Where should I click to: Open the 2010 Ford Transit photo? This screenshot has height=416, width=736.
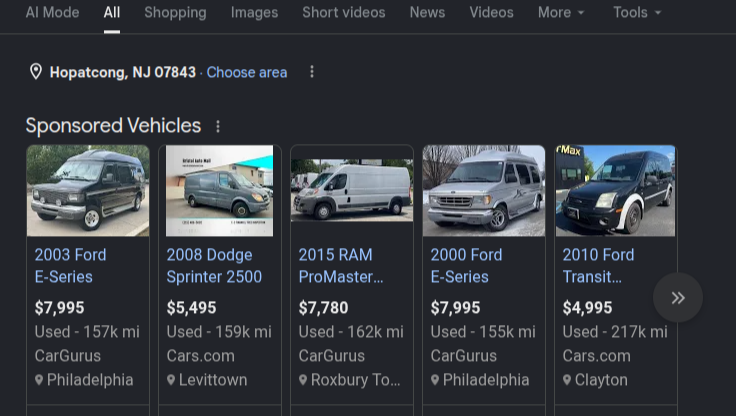pos(615,191)
